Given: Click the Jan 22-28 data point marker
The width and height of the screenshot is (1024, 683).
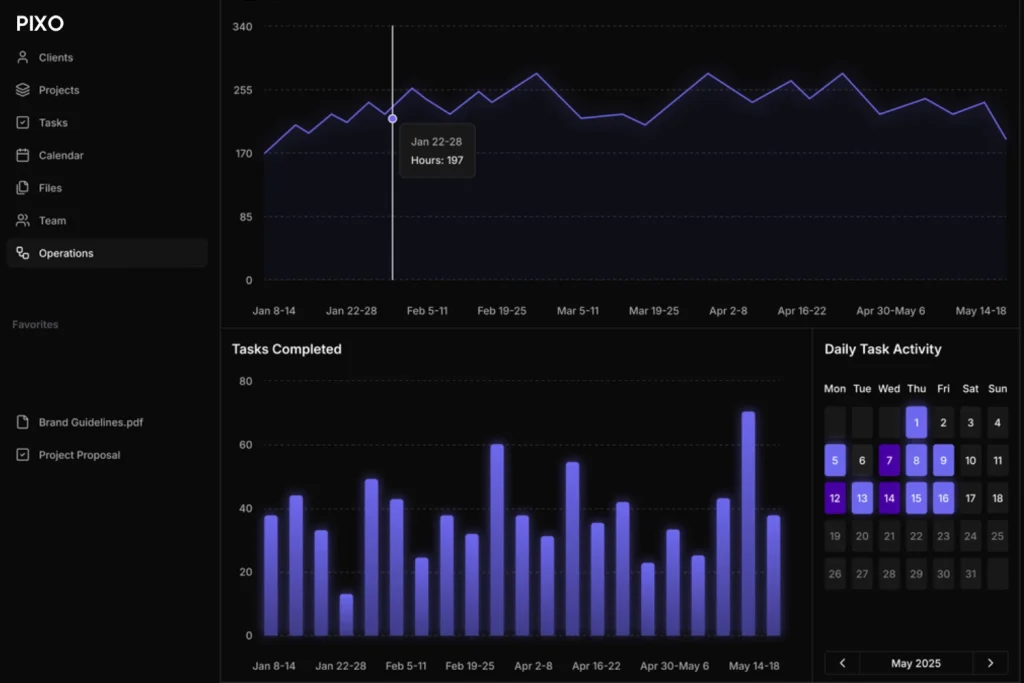Looking at the screenshot, I should (392, 119).
